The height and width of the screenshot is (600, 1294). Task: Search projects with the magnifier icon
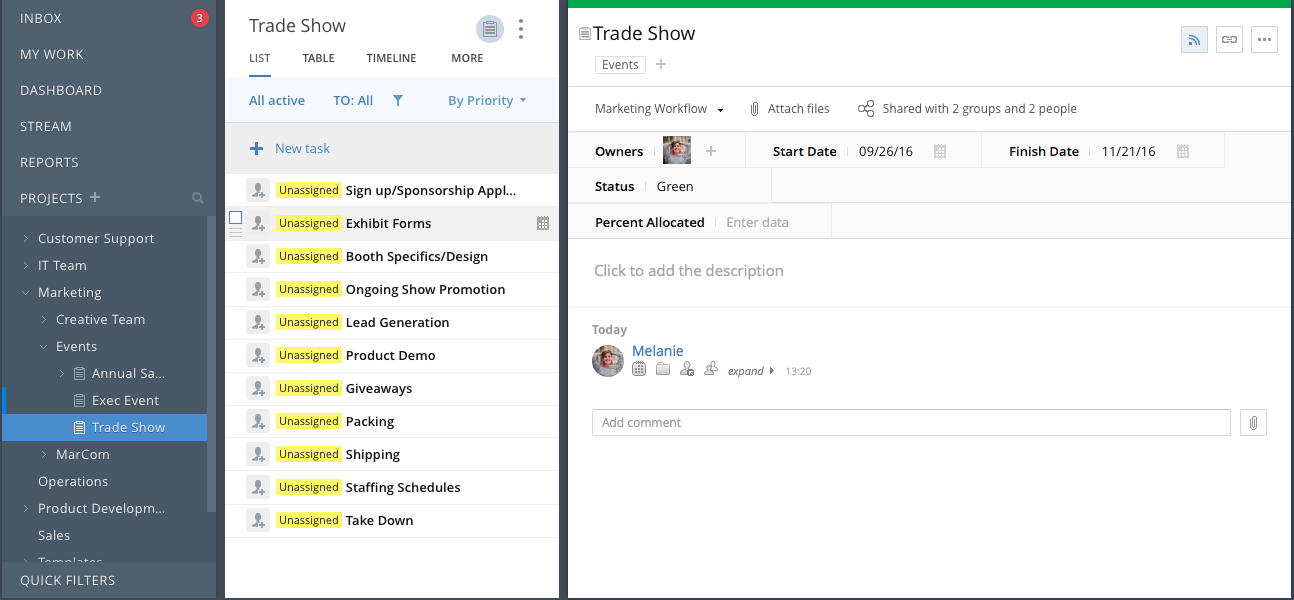(198, 198)
